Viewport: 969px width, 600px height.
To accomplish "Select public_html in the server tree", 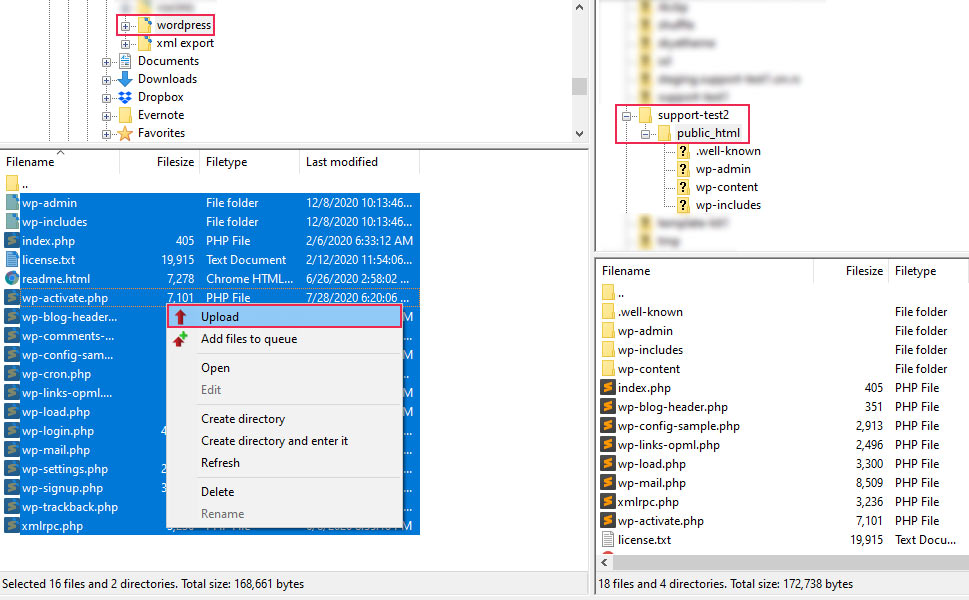I will click(x=708, y=133).
